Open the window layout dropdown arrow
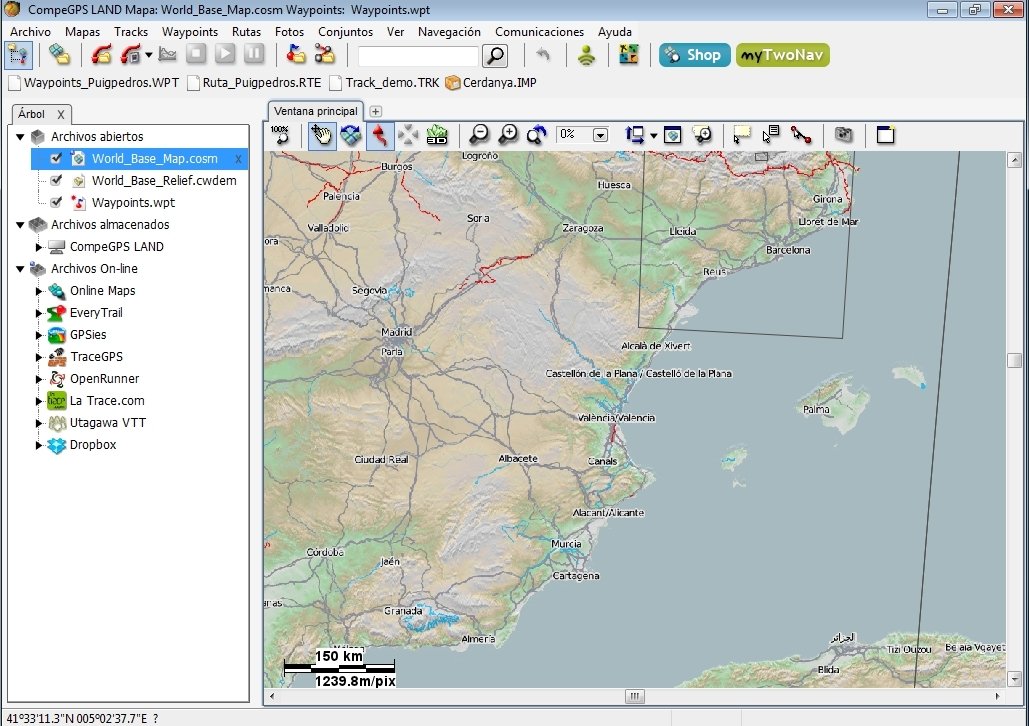The height and width of the screenshot is (726, 1029). click(x=653, y=136)
